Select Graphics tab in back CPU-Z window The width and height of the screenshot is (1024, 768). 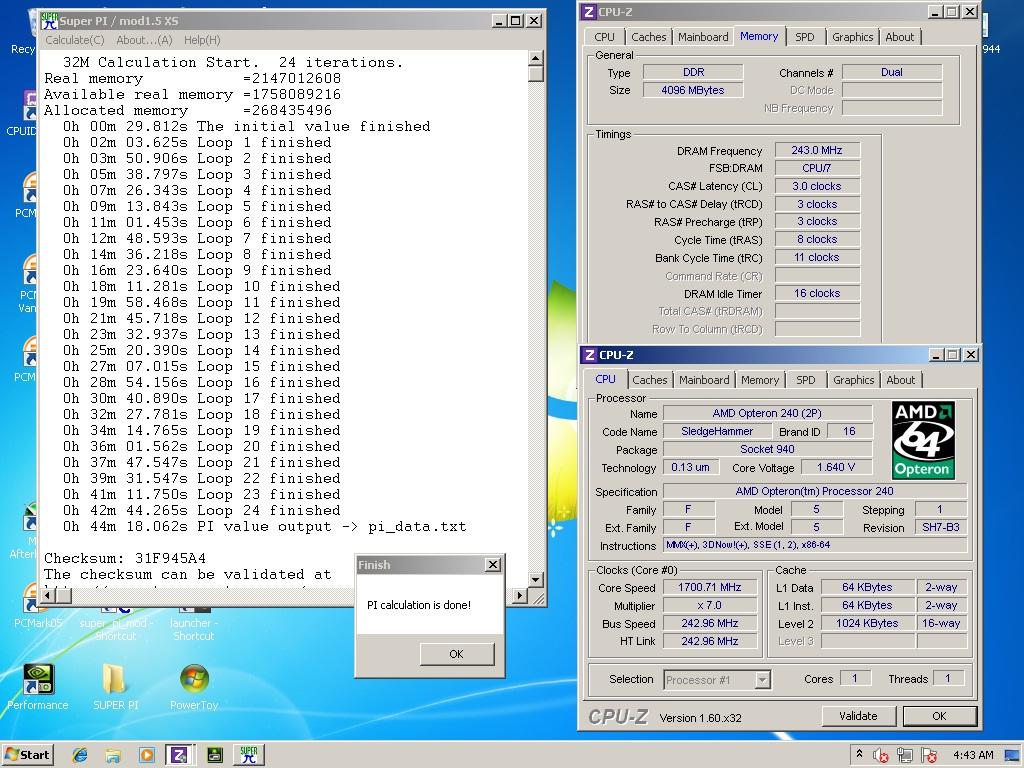852,37
